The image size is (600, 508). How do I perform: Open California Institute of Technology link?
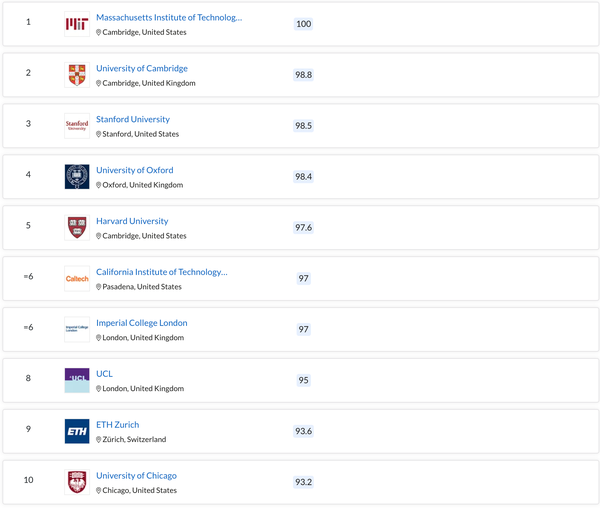pyautogui.click(x=161, y=272)
